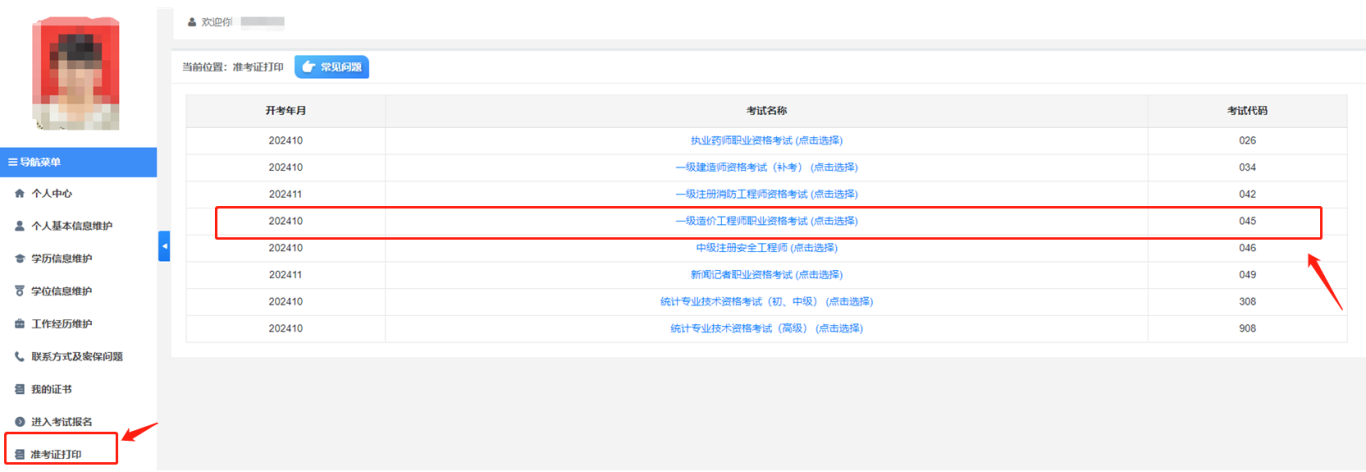Viewport: 1366px width, 472px height.
Task: Select 一级注册消防工程师资格考试 link
Action: pyautogui.click(x=766, y=194)
